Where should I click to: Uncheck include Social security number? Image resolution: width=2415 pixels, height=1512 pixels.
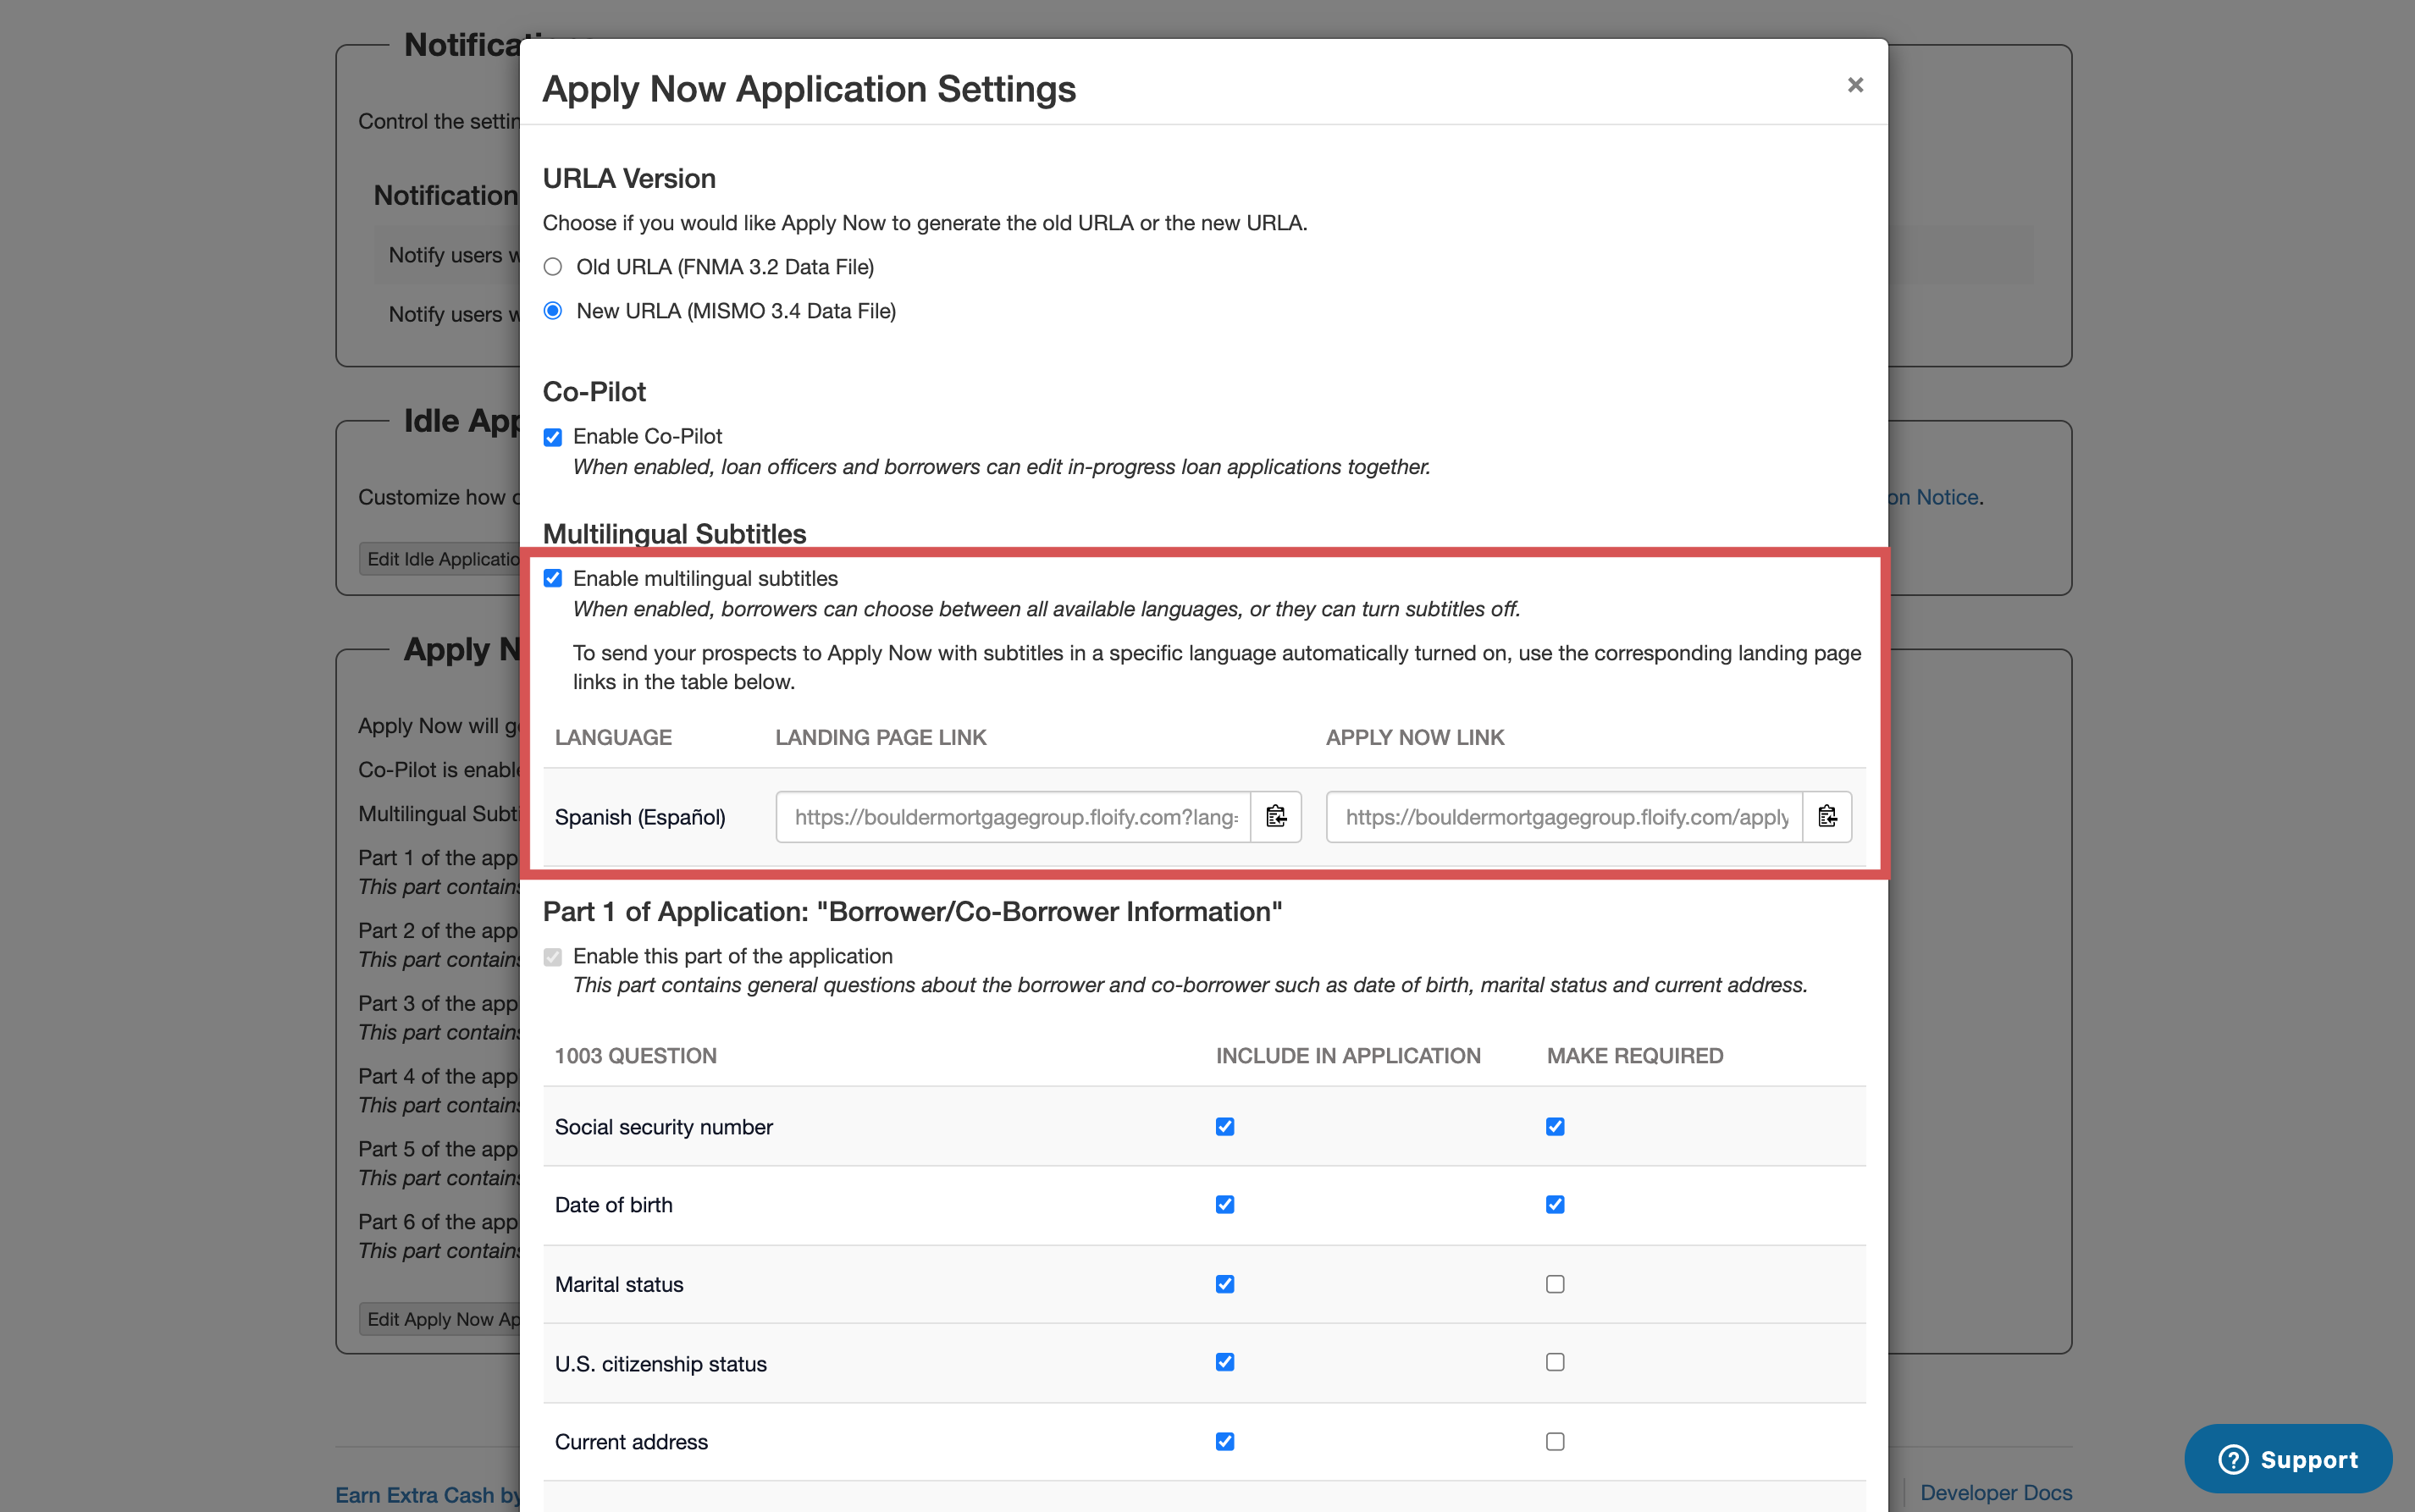(x=1225, y=1127)
